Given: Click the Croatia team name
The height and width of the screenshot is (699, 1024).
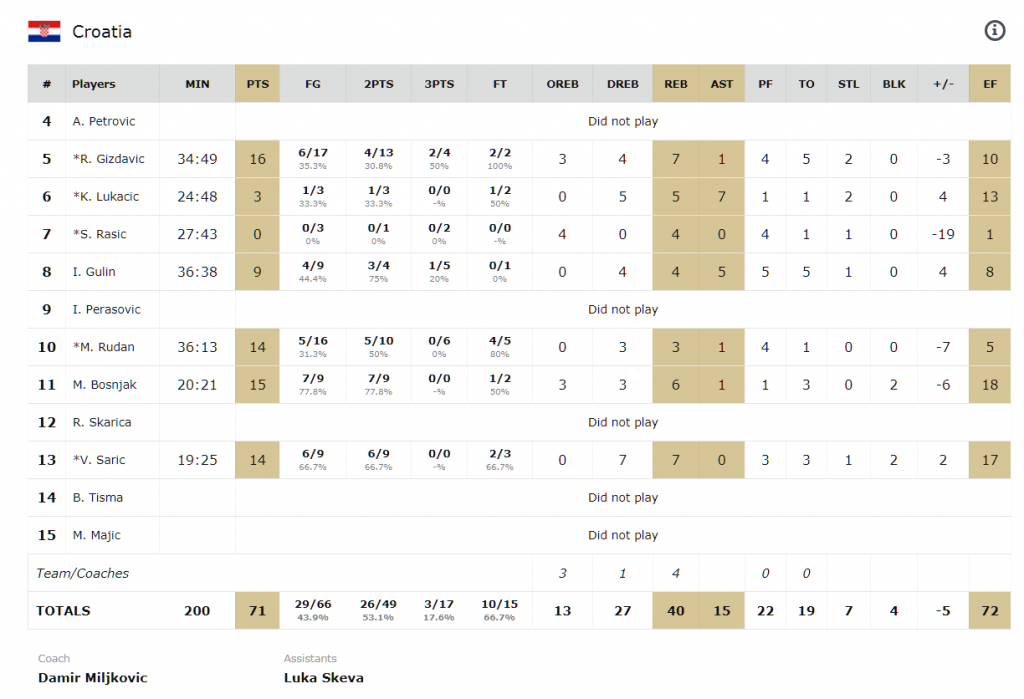Looking at the screenshot, I should point(102,32).
